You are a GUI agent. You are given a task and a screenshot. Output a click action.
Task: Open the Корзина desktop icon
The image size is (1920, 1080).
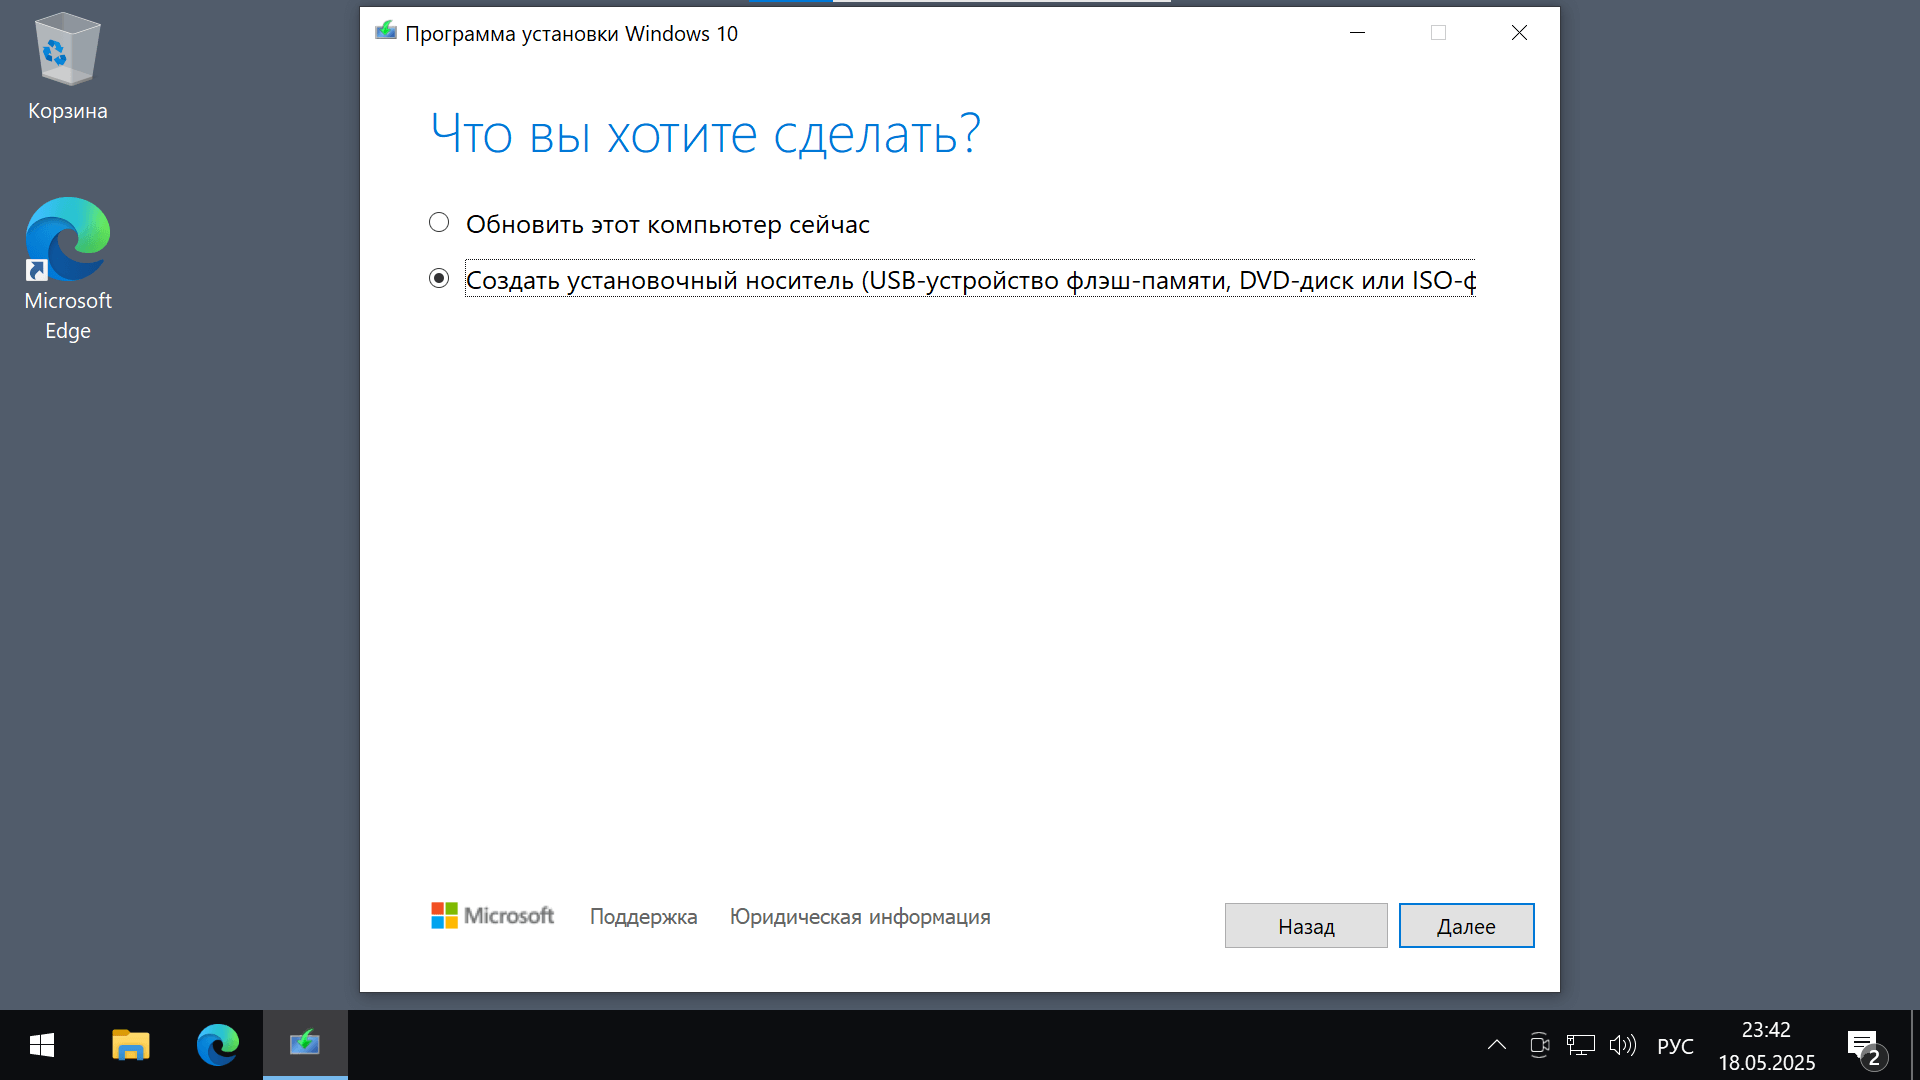(67, 68)
